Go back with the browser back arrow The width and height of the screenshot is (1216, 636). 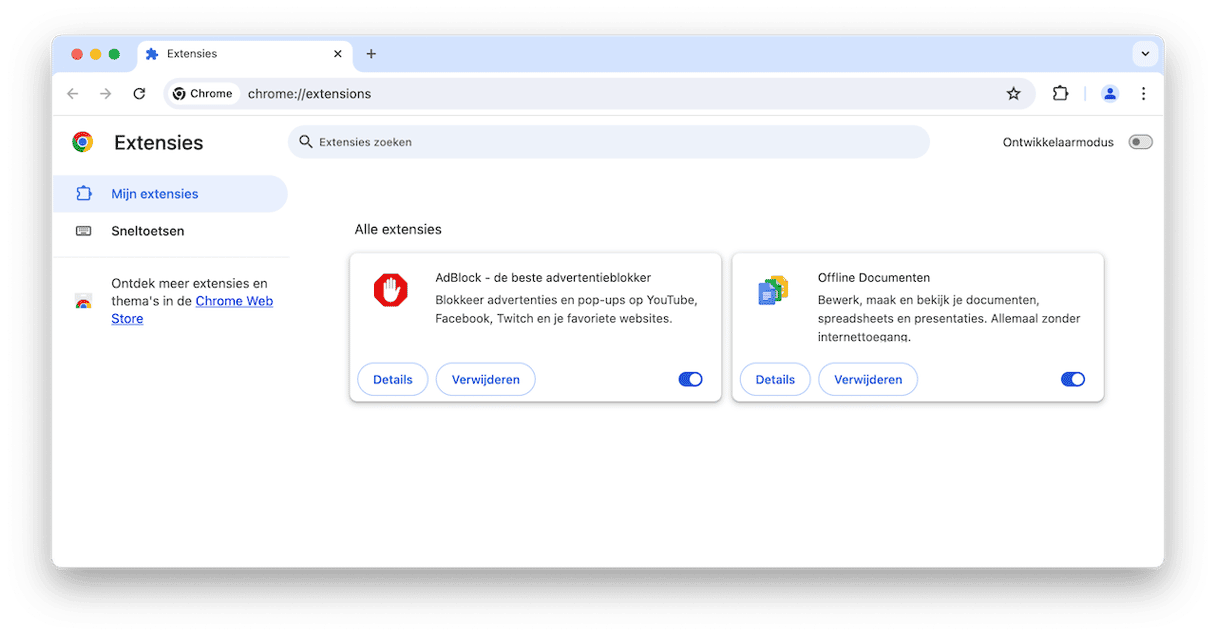[72, 94]
